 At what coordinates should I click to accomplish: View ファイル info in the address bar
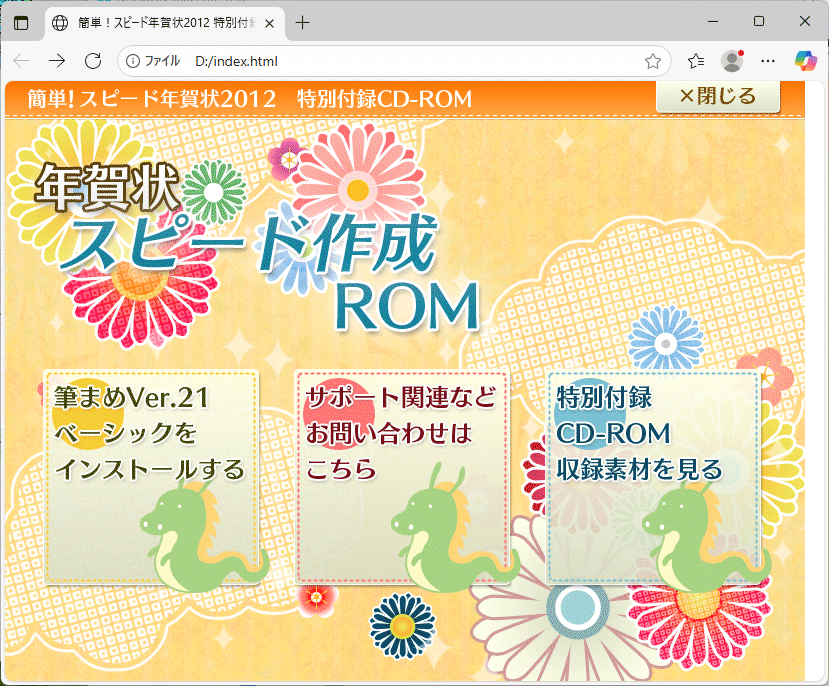133,61
